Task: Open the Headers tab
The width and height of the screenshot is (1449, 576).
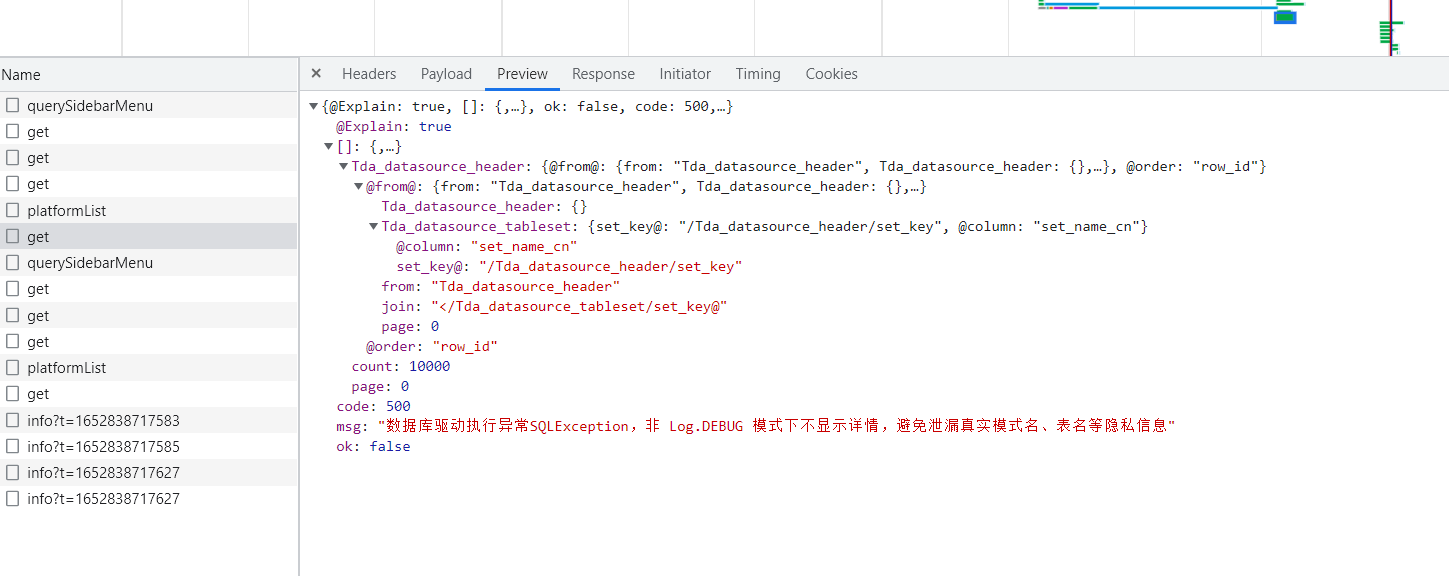Action: click(x=369, y=74)
